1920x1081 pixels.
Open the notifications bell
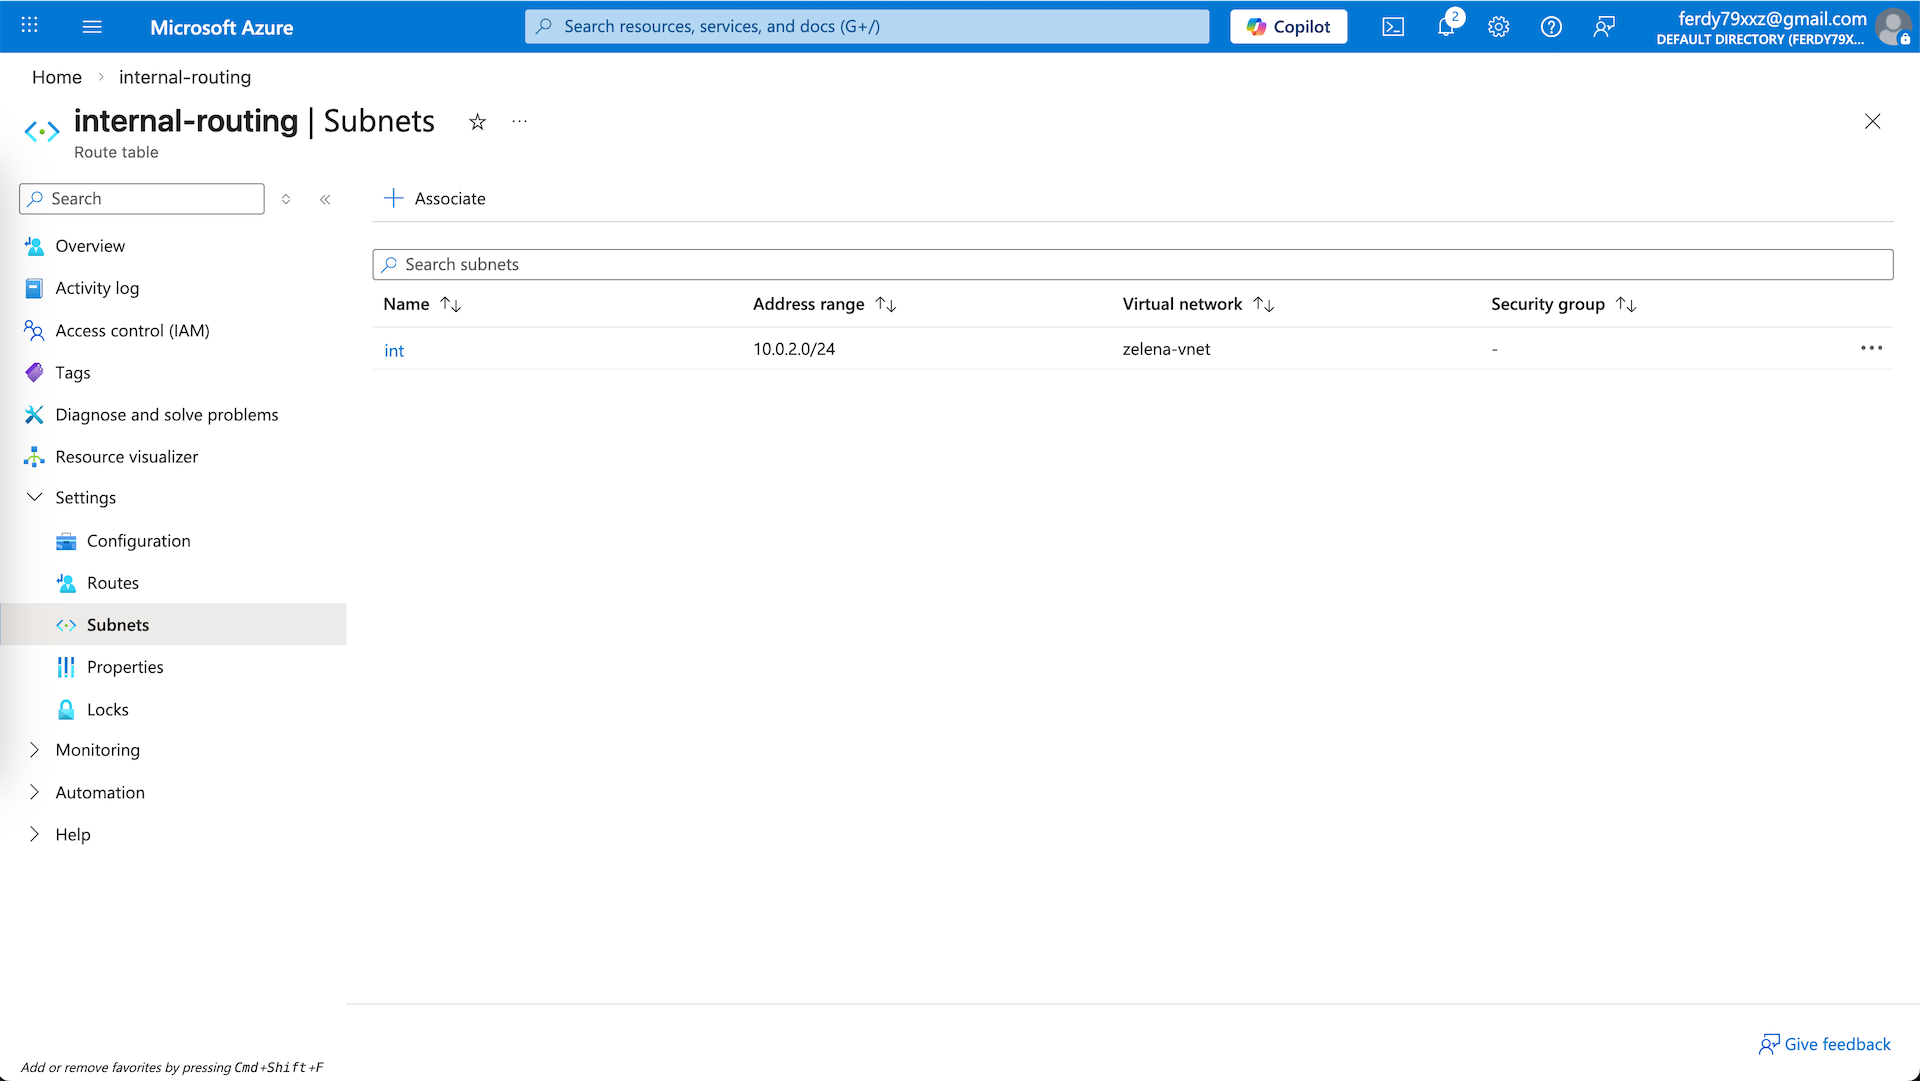[x=1446, y=27]
